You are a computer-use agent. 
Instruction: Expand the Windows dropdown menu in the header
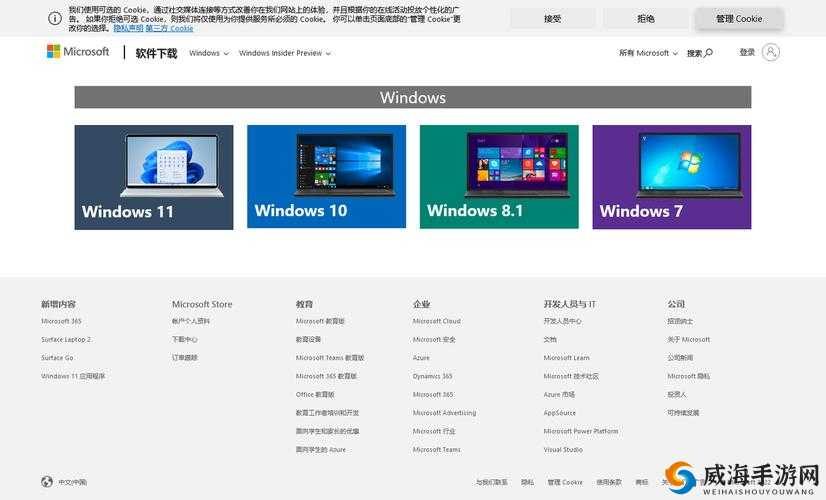(209, 53)
